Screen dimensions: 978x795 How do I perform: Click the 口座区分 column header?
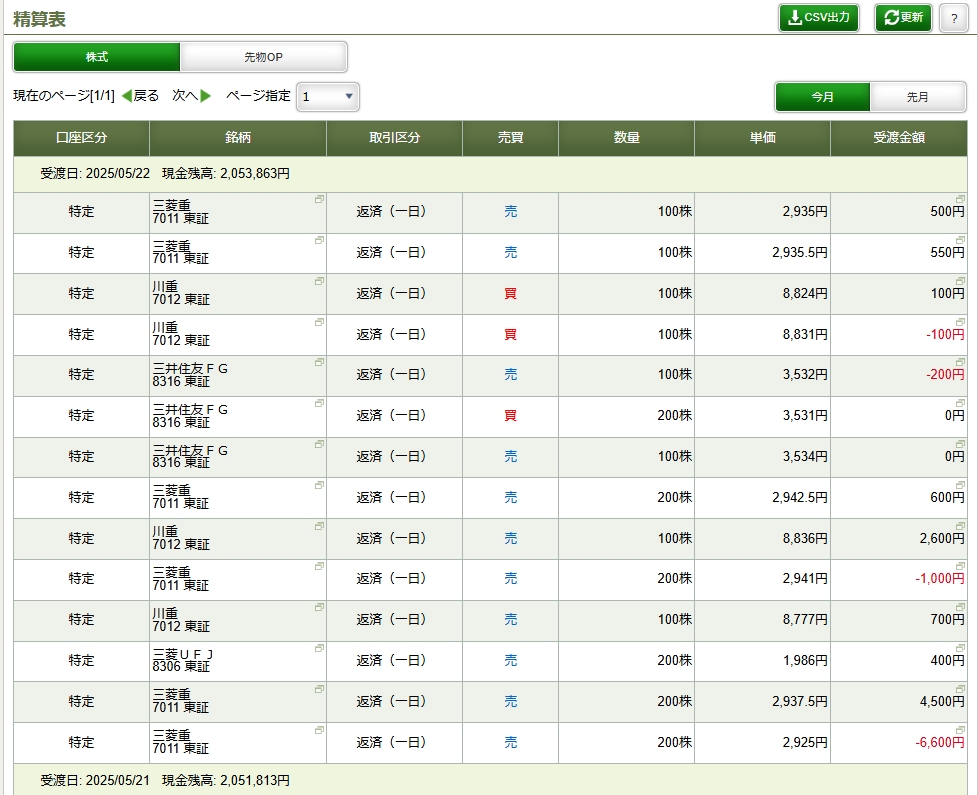[82, 138]
